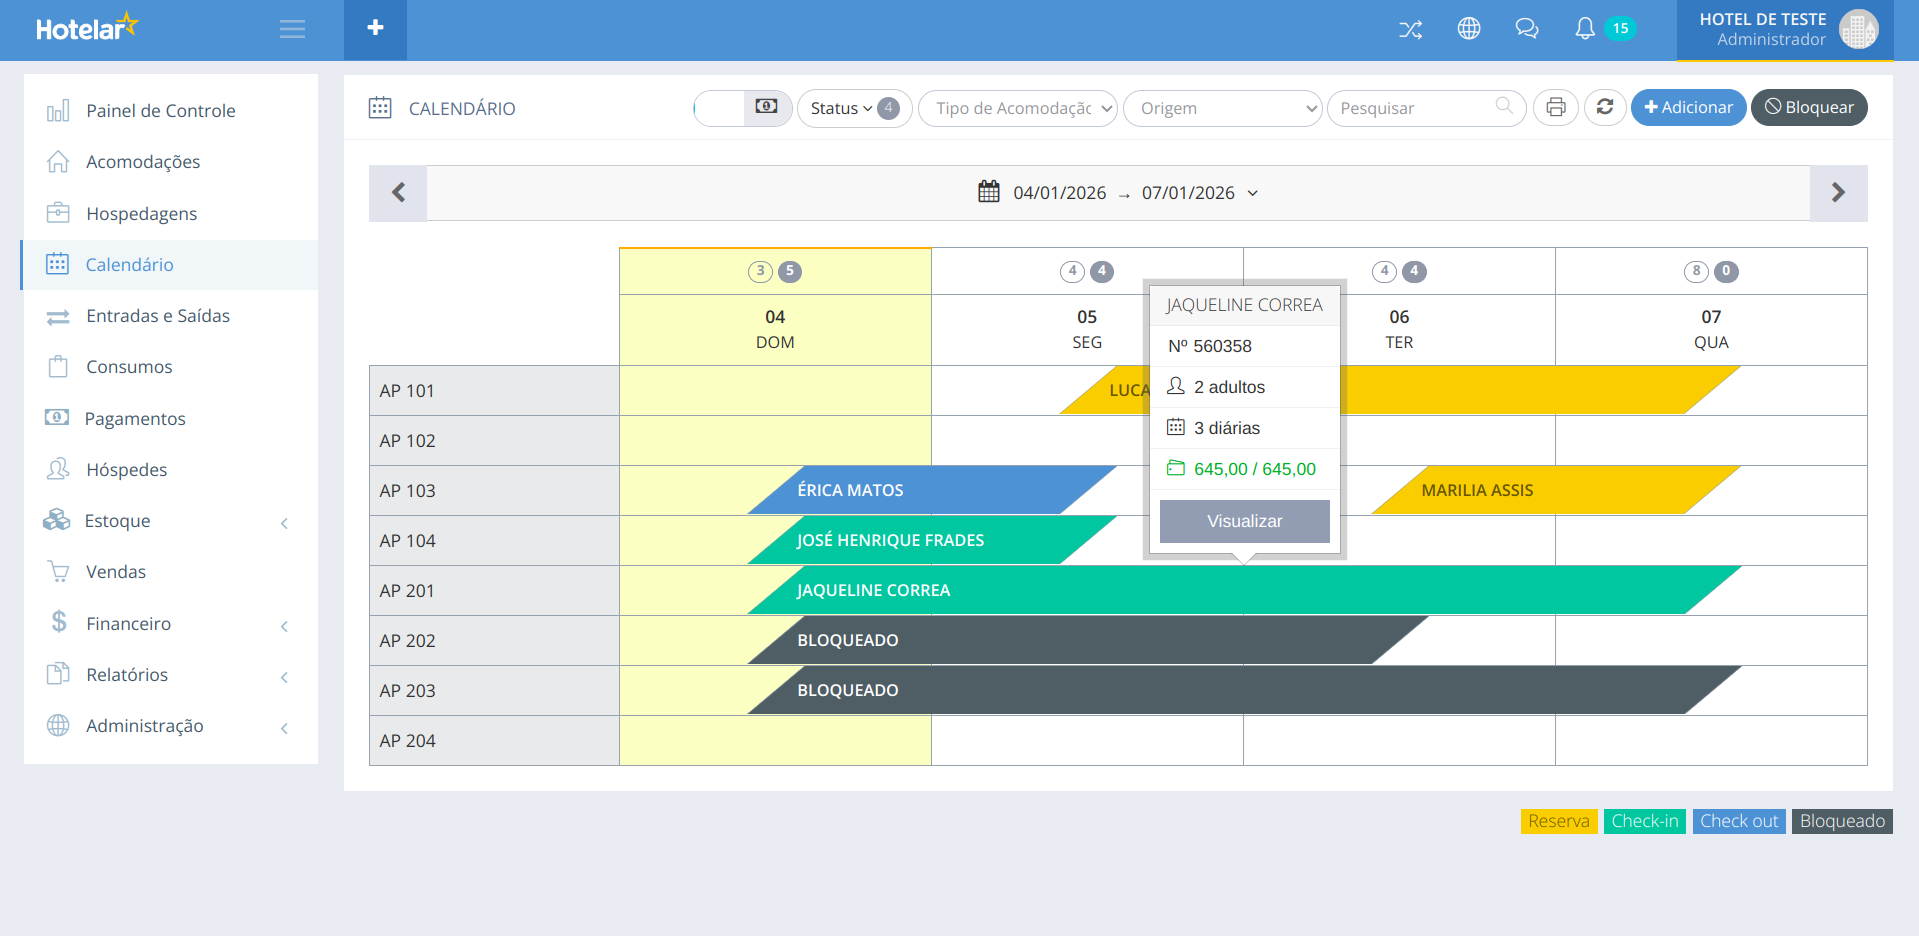Open the Tipo de Acomodação dropdown
The height and width of the screenshot is (936, 1919).
pyautogui.click(x=1017, y=108)
